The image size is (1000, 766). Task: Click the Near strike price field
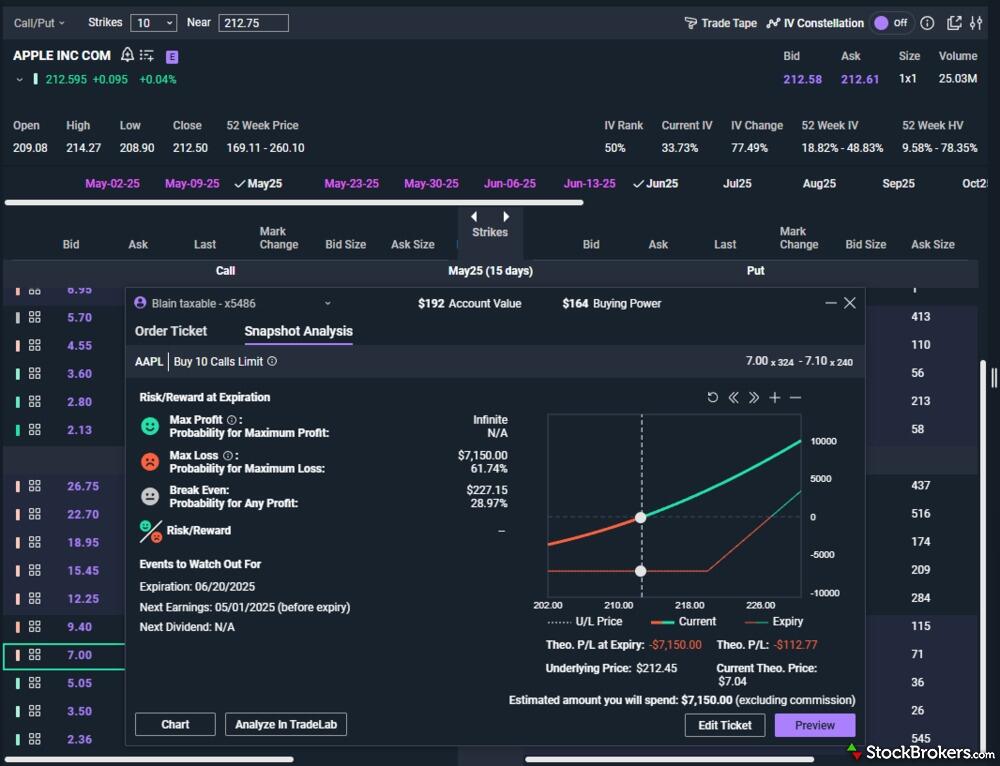pos(253,23)
